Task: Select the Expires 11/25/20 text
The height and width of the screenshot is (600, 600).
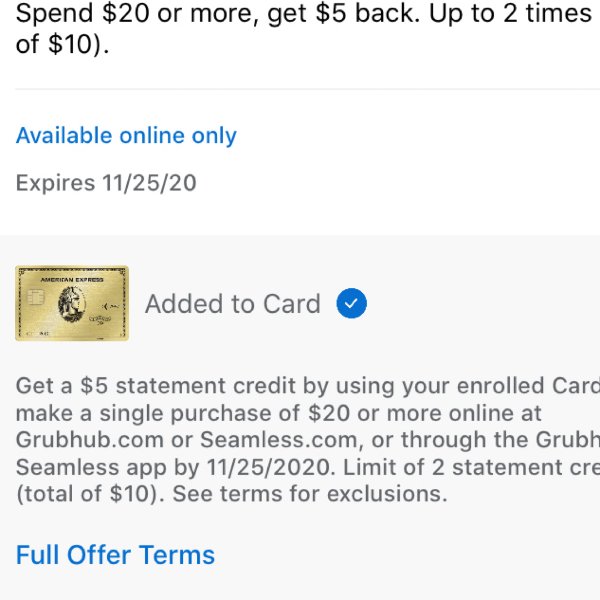Action: pos(106,183)
